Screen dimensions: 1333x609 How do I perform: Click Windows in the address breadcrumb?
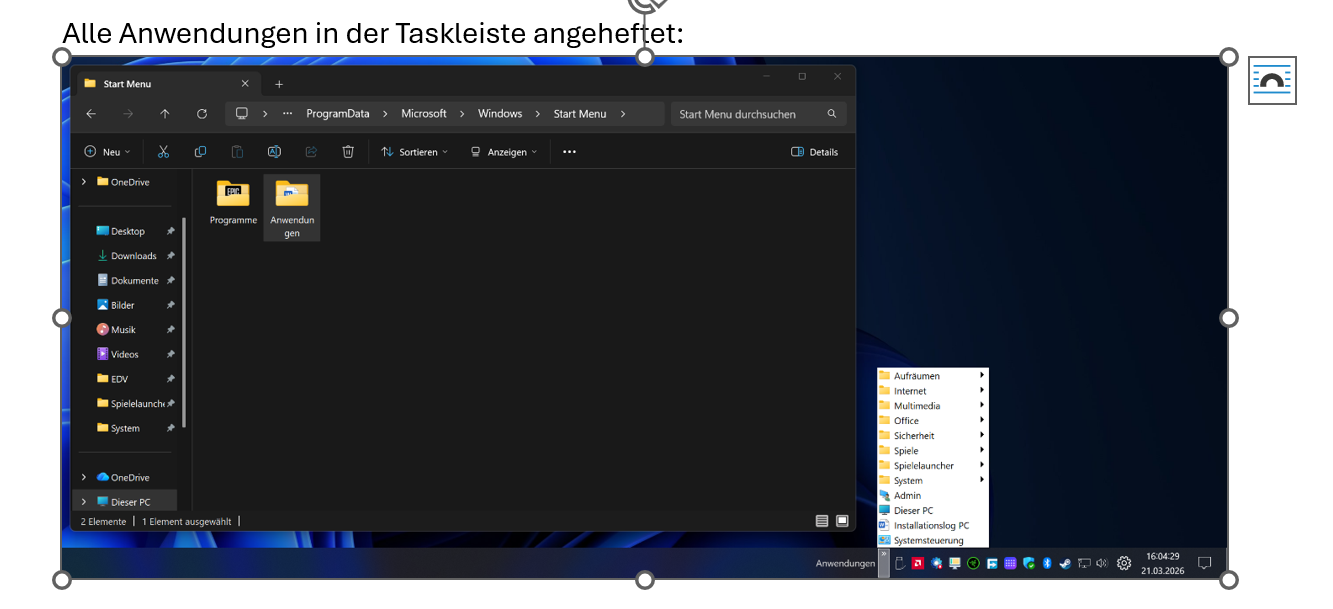click(x=500, y=114)
